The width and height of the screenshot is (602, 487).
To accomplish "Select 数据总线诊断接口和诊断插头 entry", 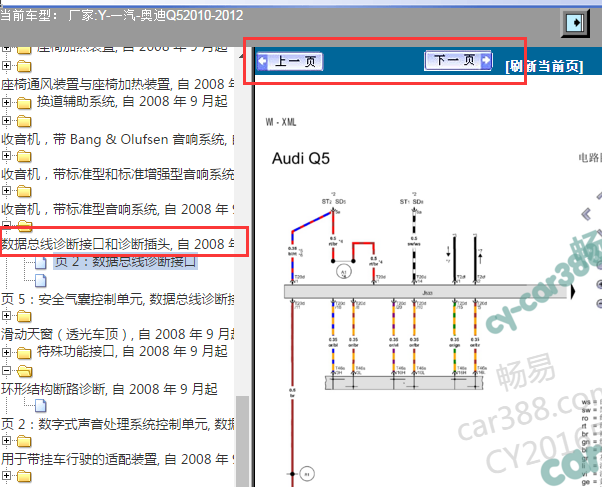I will [x=117, y=244].
